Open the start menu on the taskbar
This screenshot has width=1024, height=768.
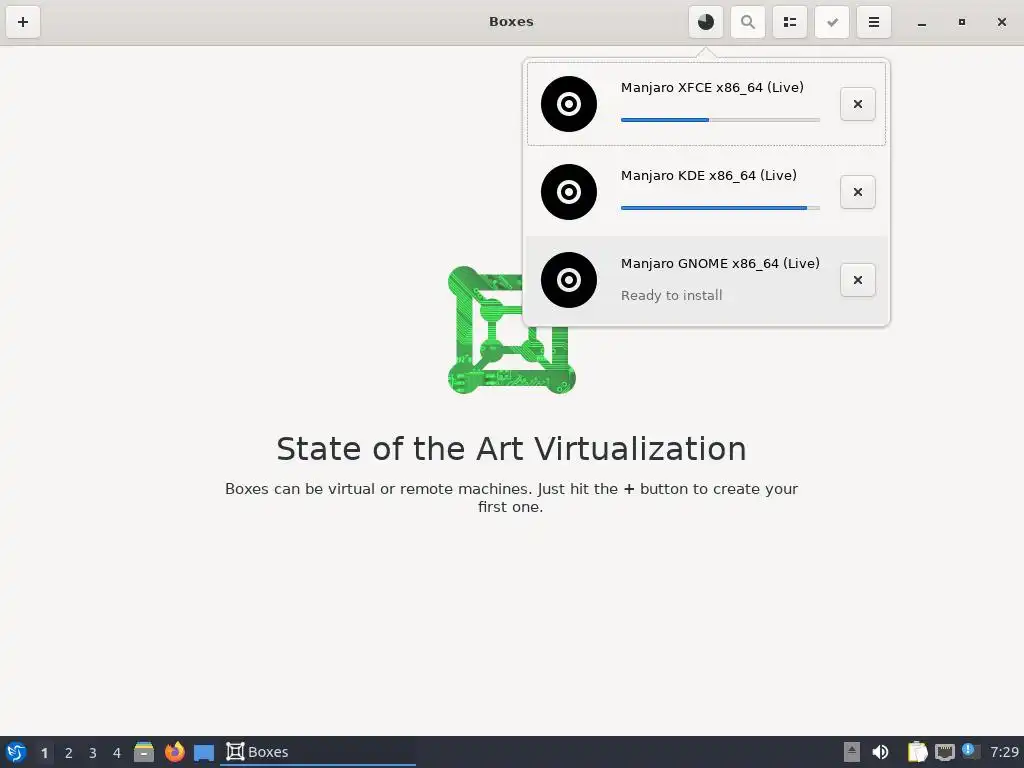click(16, 752)
